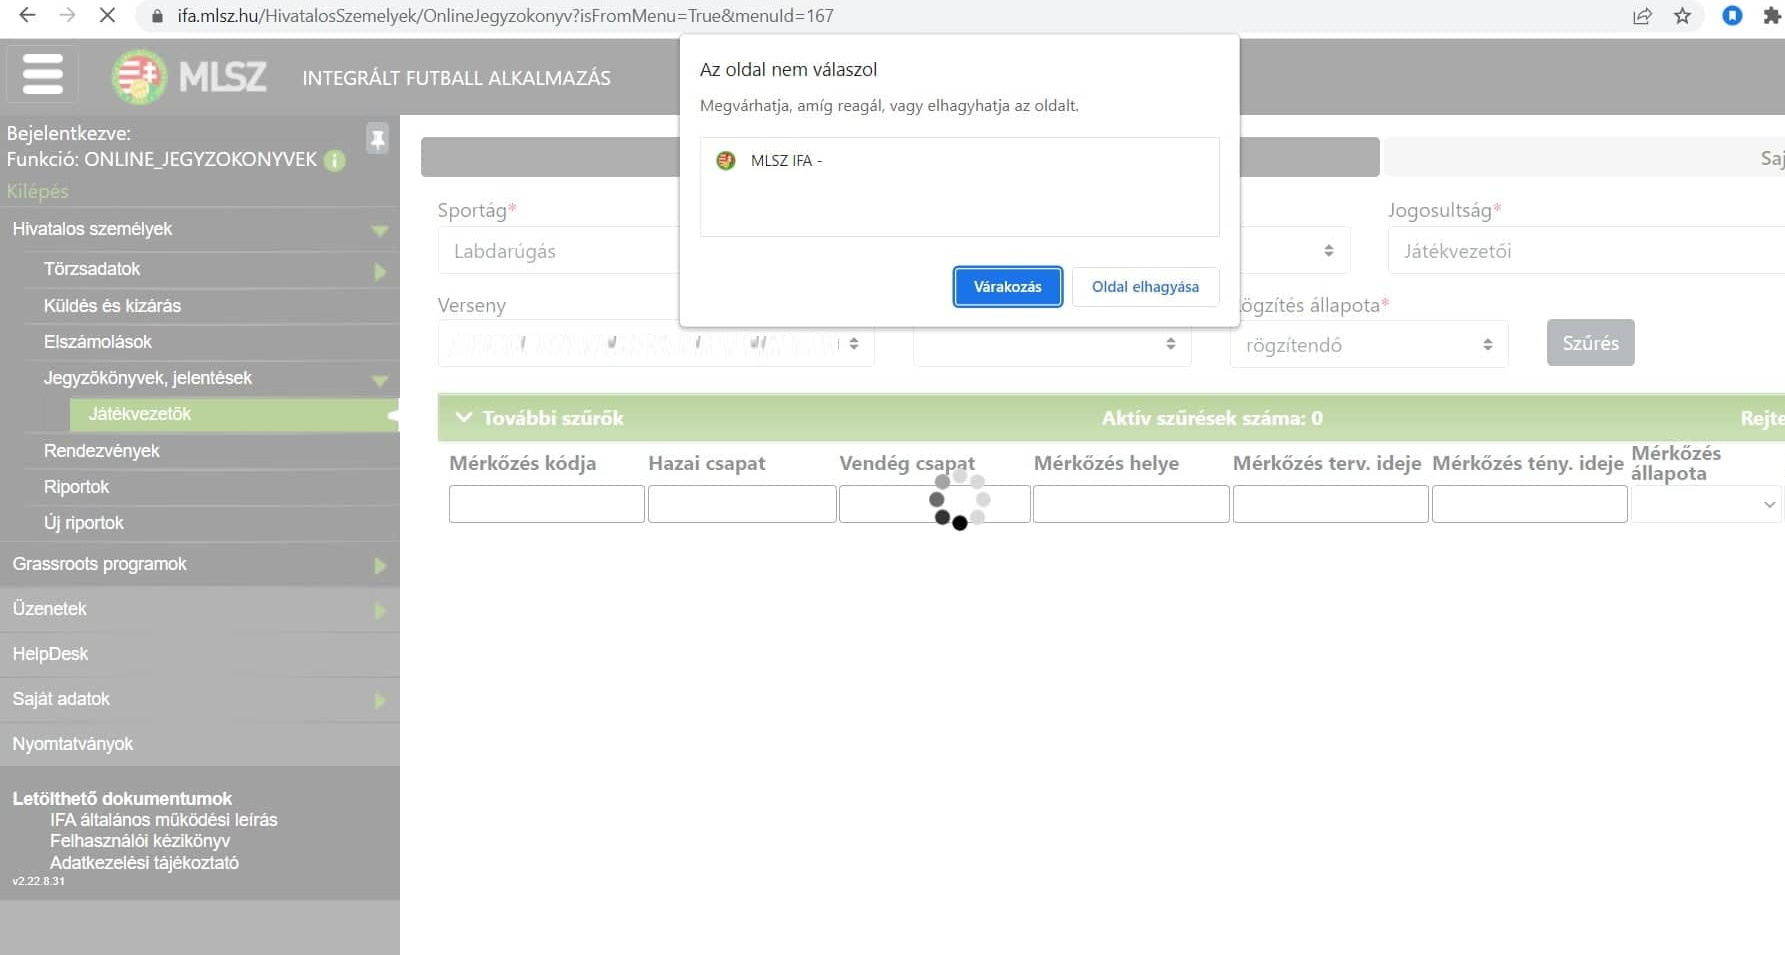Viewport: 1785px width, 955px height.
Task: Click the site lock icon in address bar
Action: [x=156, y=16]
